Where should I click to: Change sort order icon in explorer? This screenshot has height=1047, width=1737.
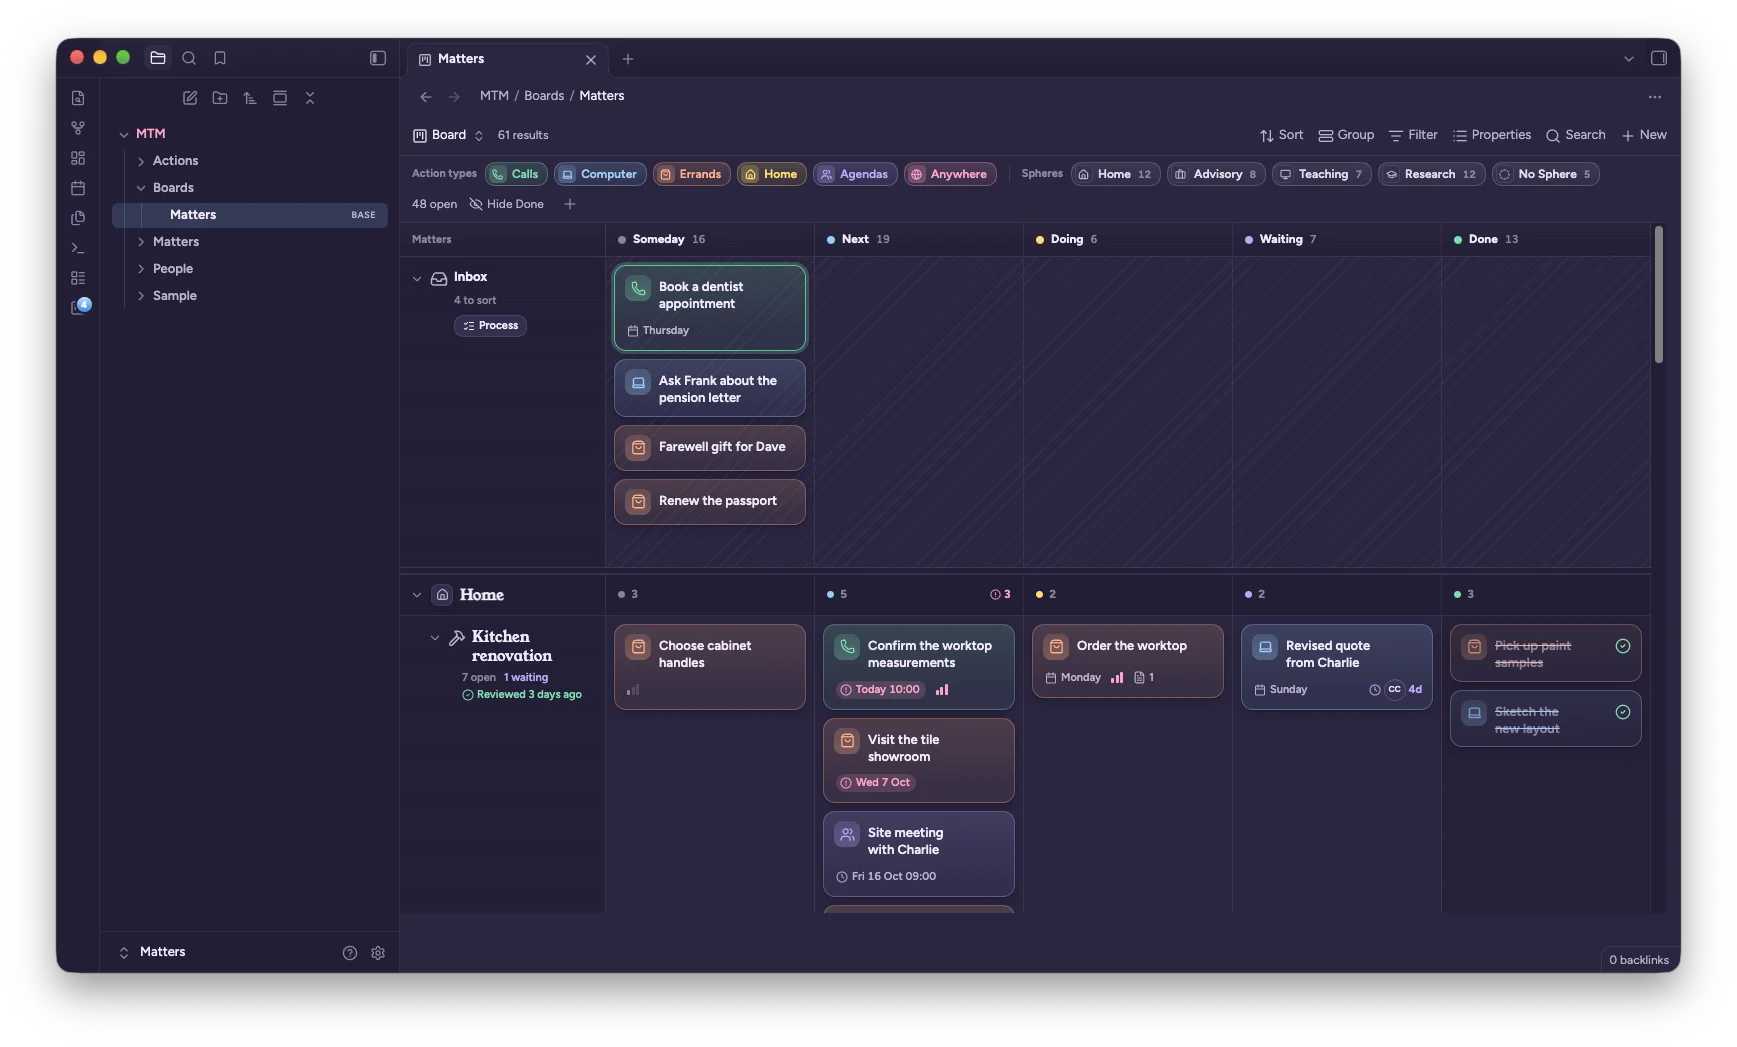pos(250,98)
